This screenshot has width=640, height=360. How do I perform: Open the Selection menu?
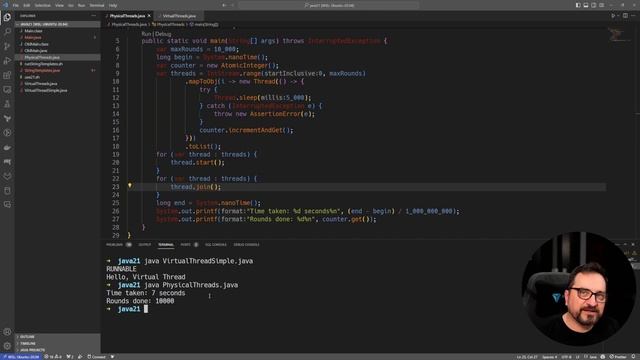pyautogui.click(x=42, y=5)
